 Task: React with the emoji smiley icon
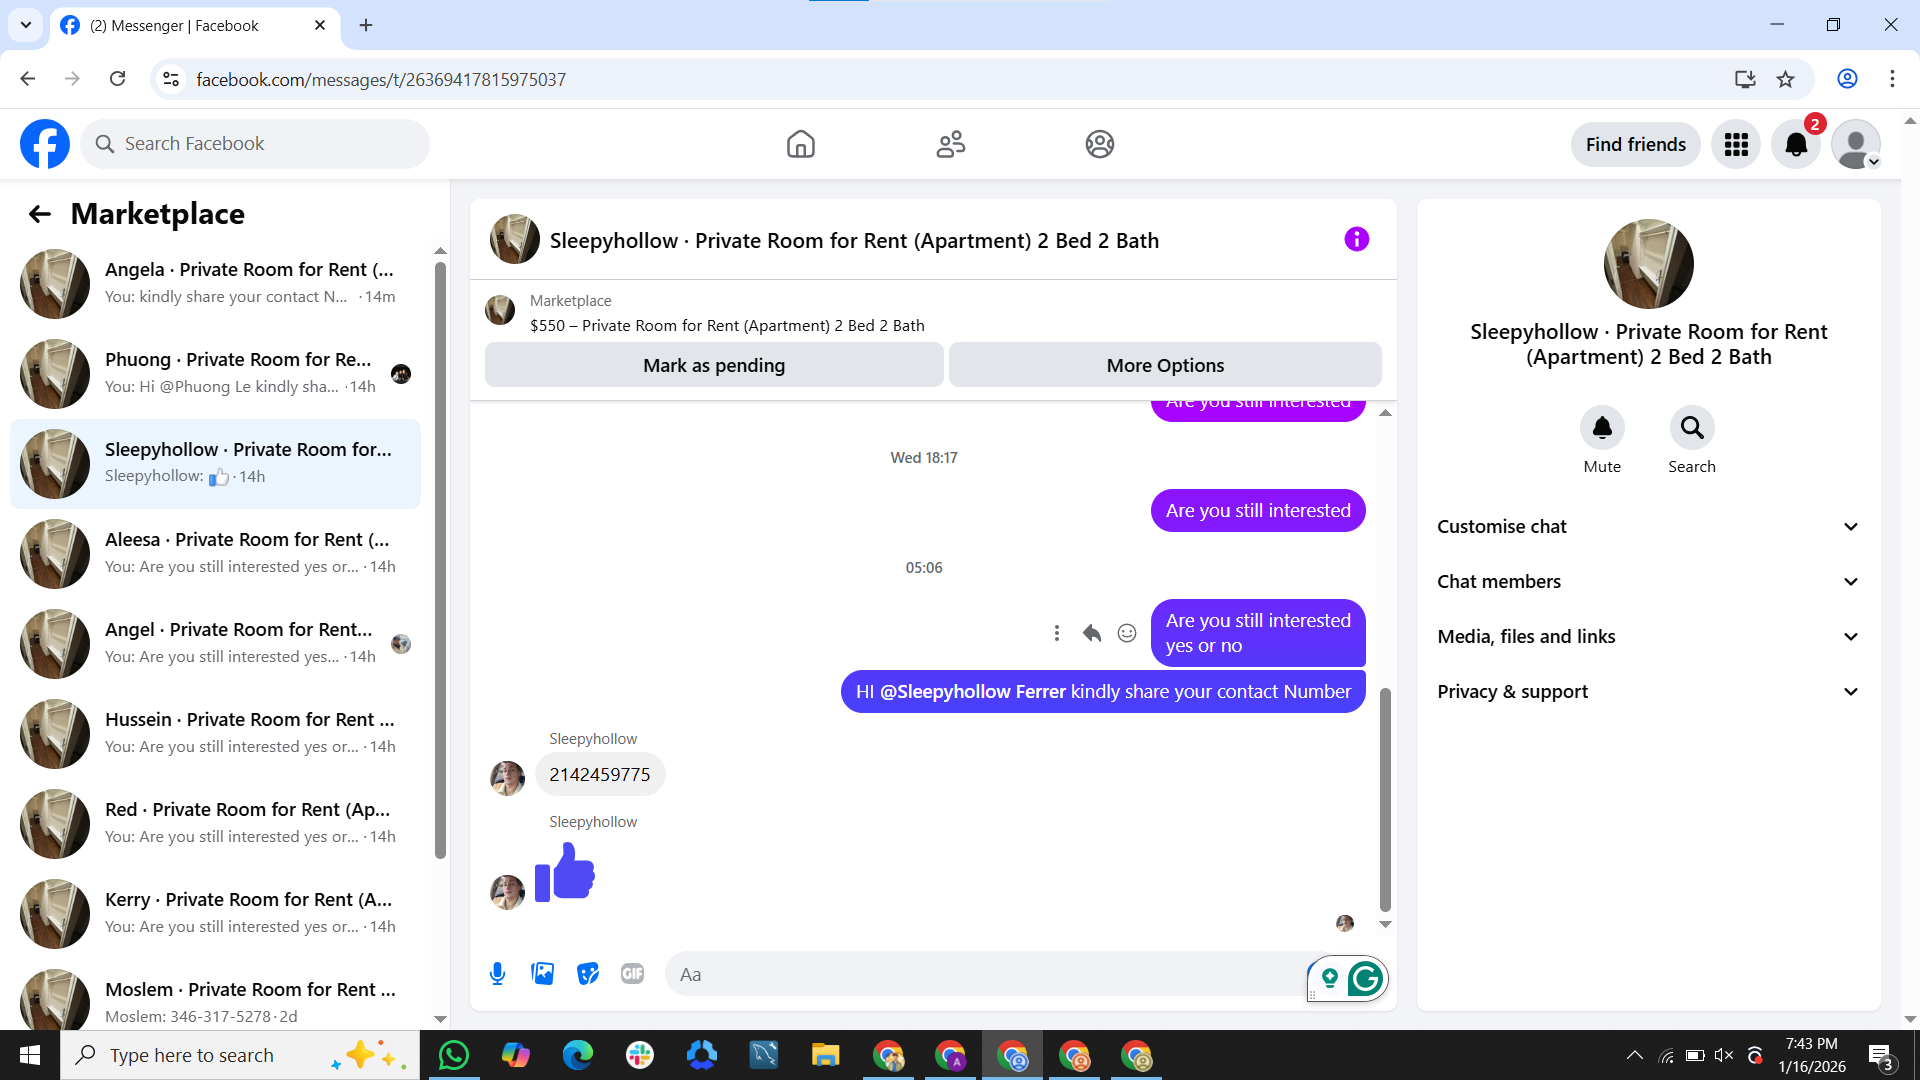click(x=1127, y=633)
